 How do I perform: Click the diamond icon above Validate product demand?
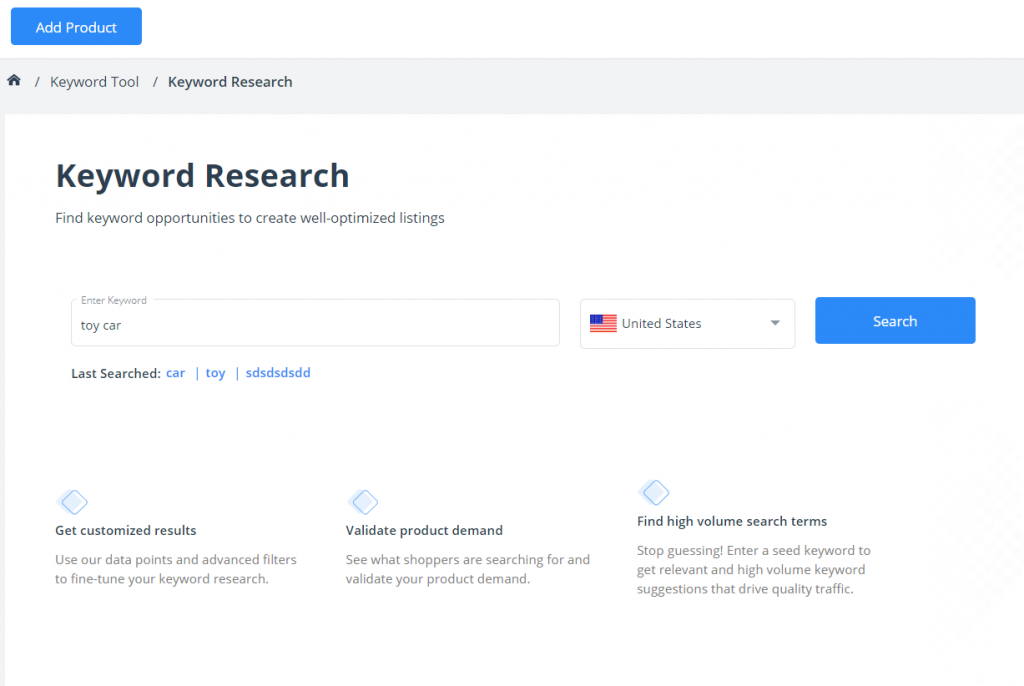pyautogui.click(x=363, y=502)
